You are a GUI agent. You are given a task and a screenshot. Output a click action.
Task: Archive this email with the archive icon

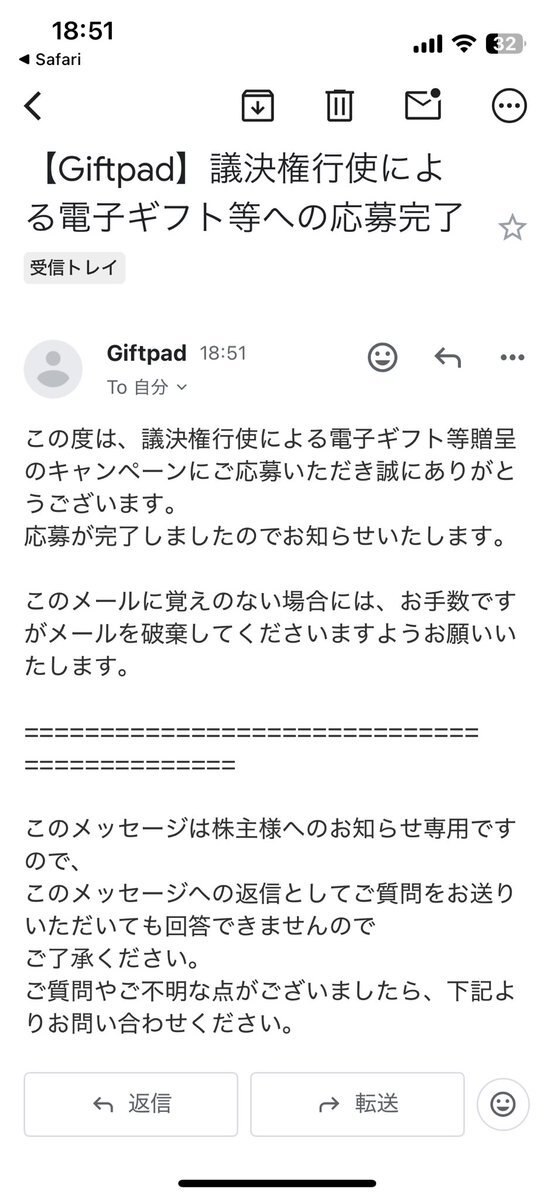[258, 106]
